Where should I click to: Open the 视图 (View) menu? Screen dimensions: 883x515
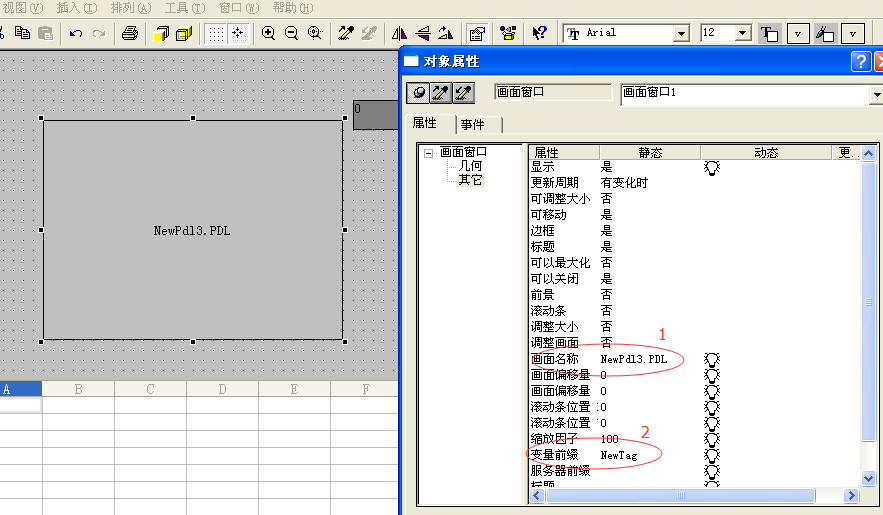pos(23,8)
